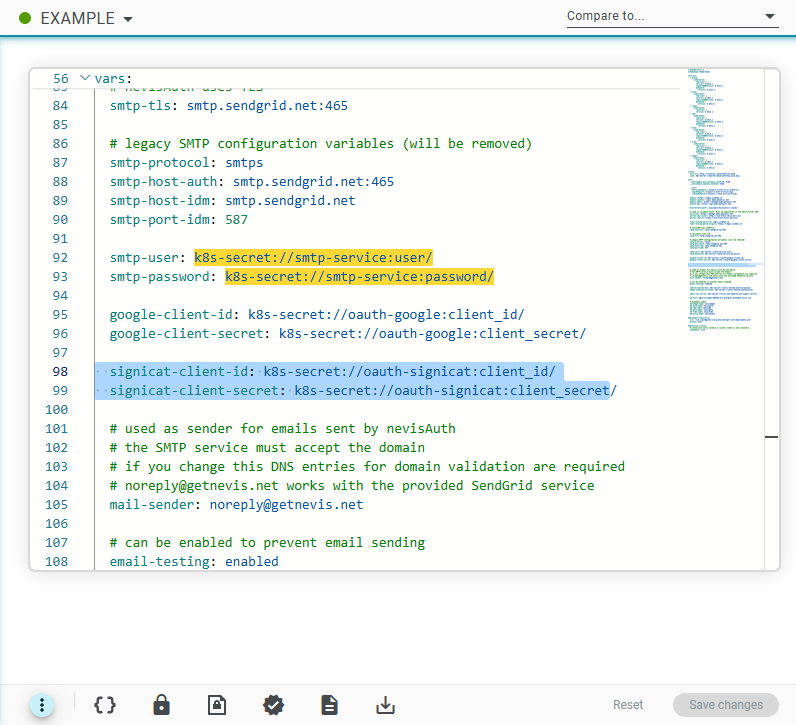Click the 'can be enabled' comment line
796x725 pixels.
267,543
